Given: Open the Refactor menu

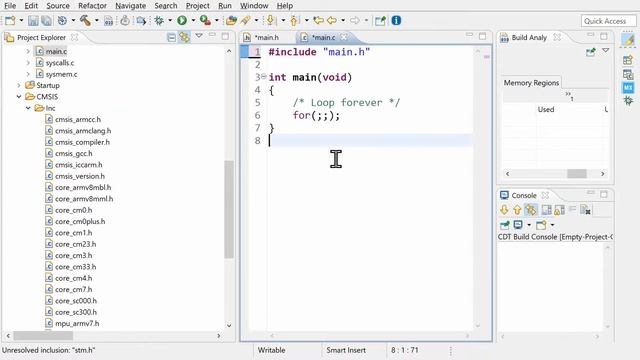Looking at the screenshot, I should click(x=92, y=6).
